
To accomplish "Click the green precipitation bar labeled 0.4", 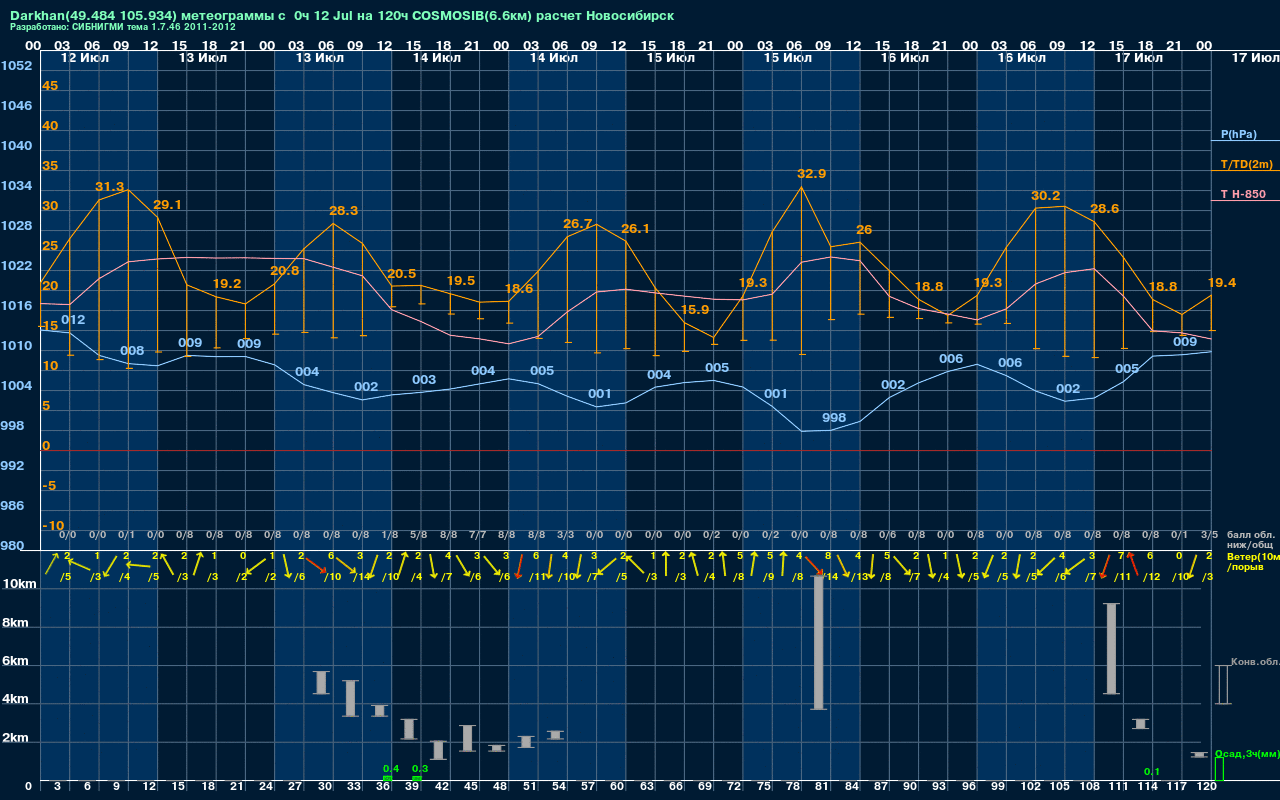I will click(387, 778).
